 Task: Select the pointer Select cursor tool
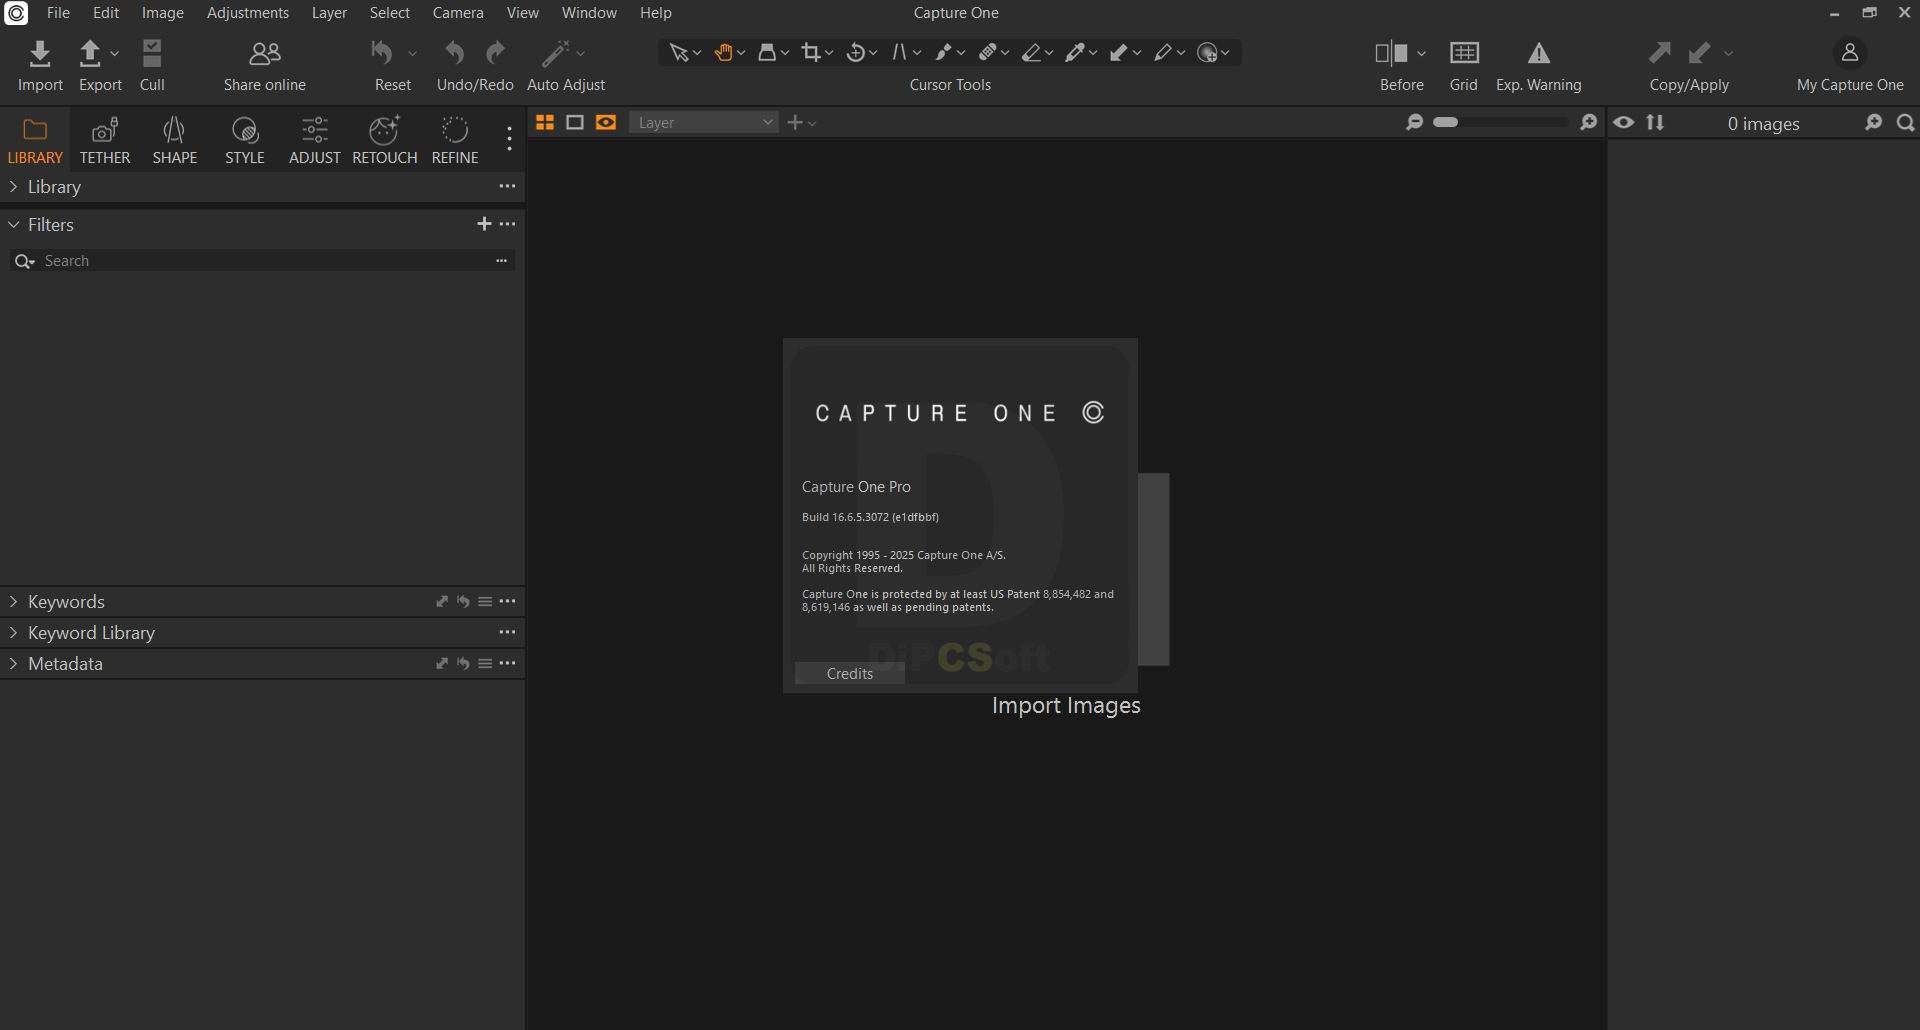(679, 53)
